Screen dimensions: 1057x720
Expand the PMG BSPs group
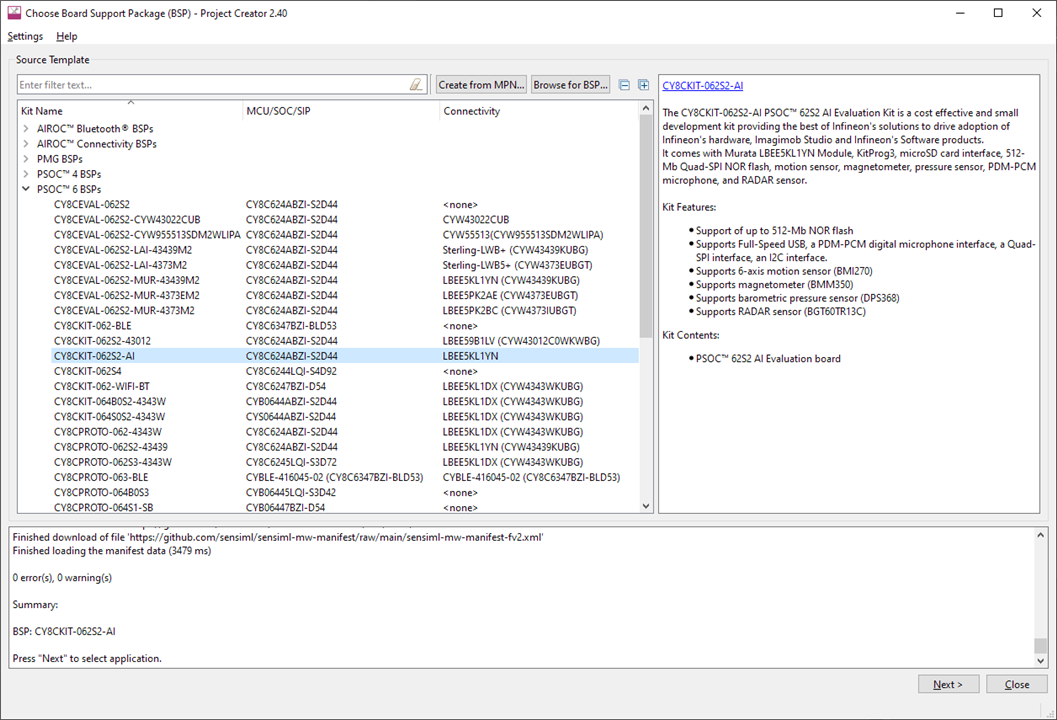(x=26, y=159)
